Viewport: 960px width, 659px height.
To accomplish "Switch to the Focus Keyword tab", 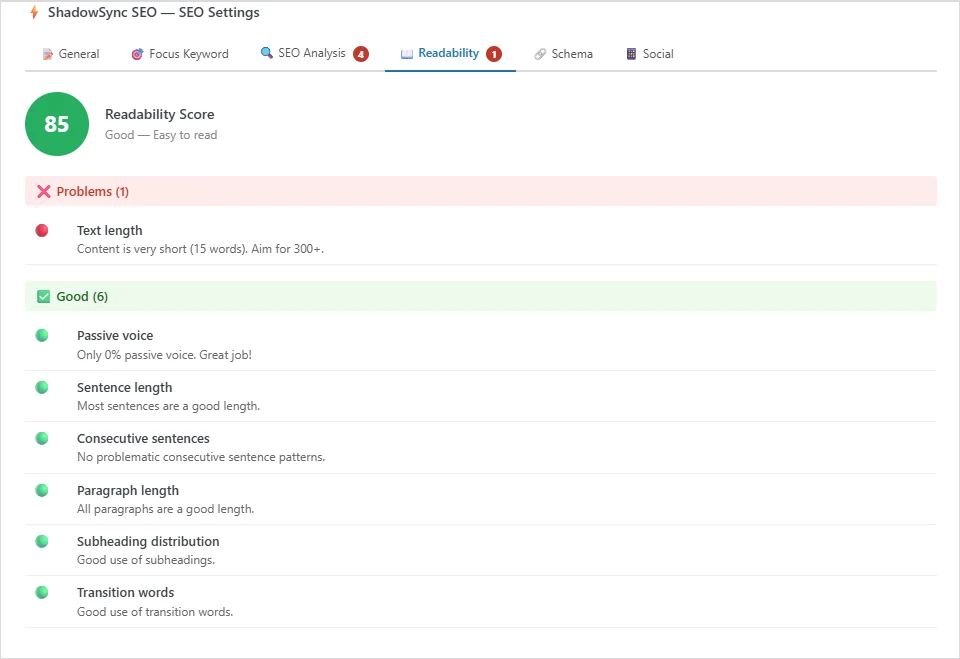I will (x=180, y=54).
